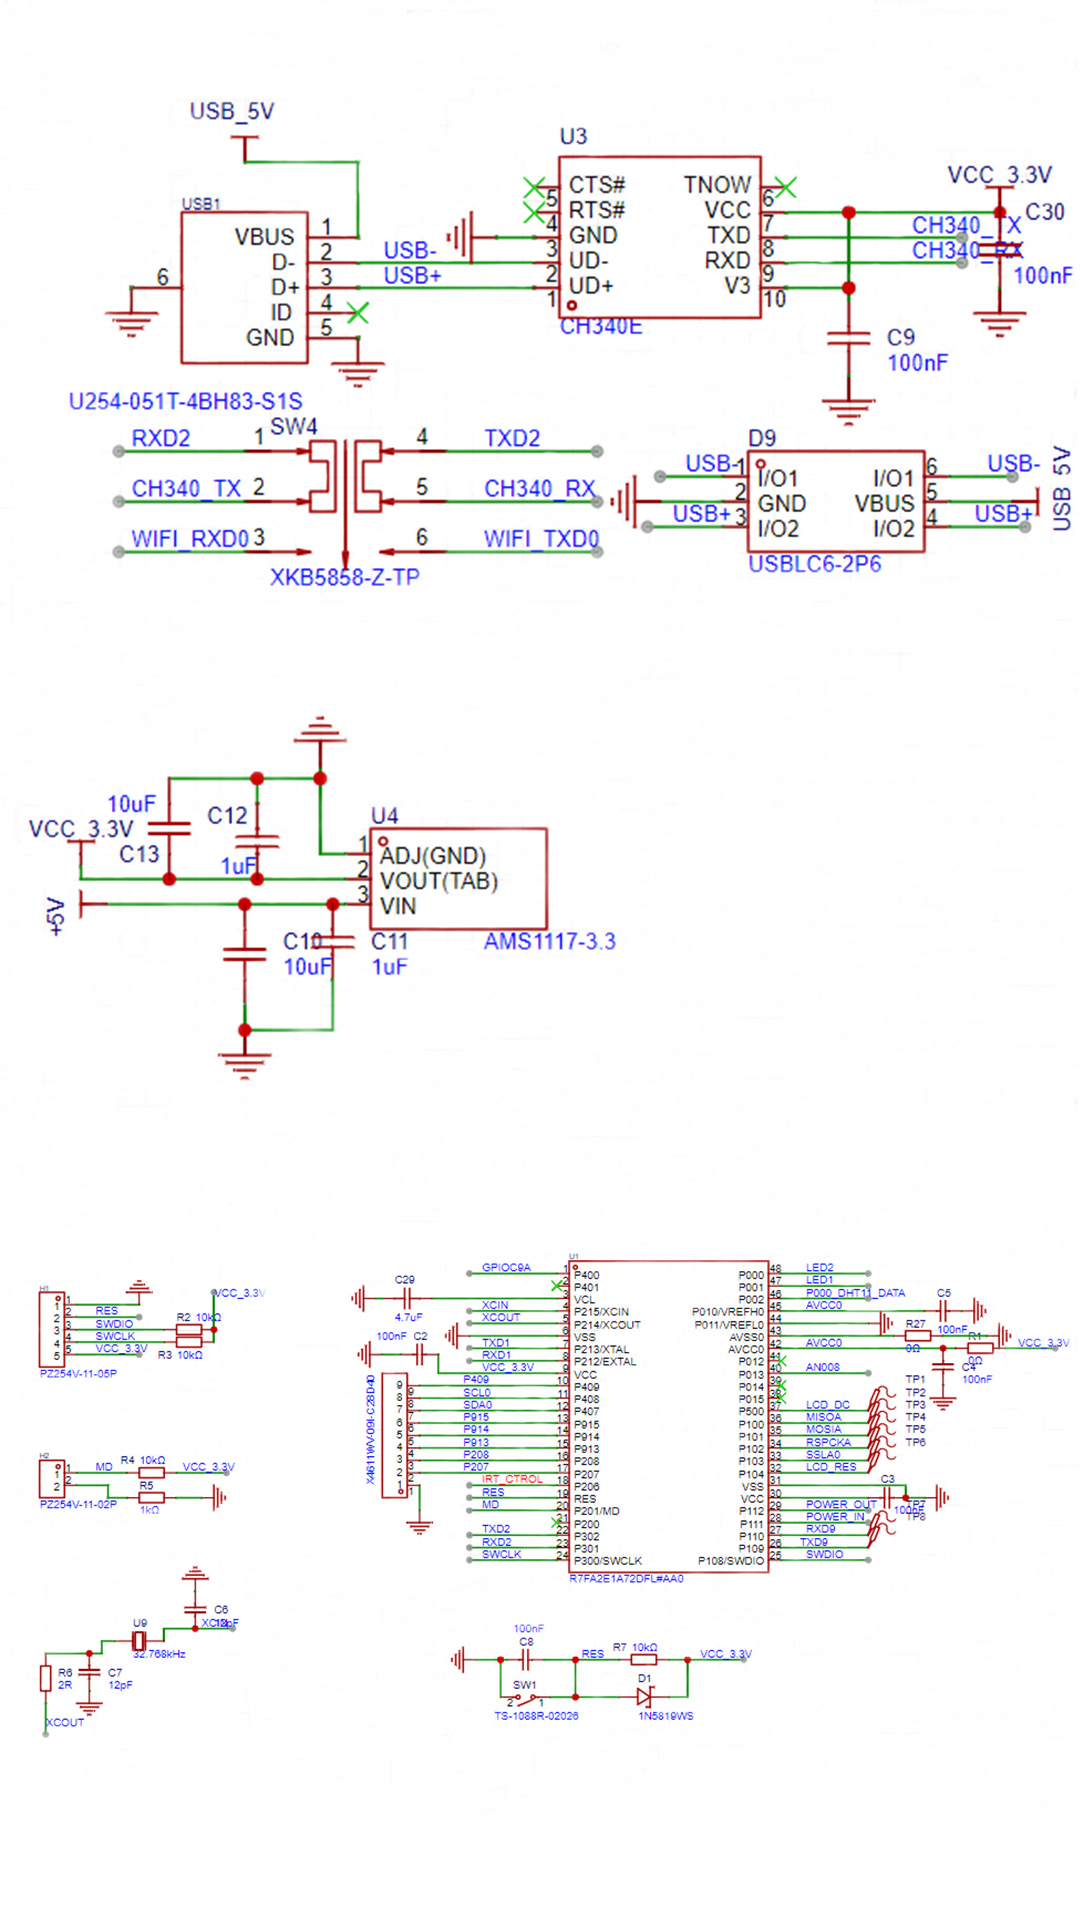Click capacitor C9 100nF symbol
This screenshot has height=1920, width=1080.
848,340
